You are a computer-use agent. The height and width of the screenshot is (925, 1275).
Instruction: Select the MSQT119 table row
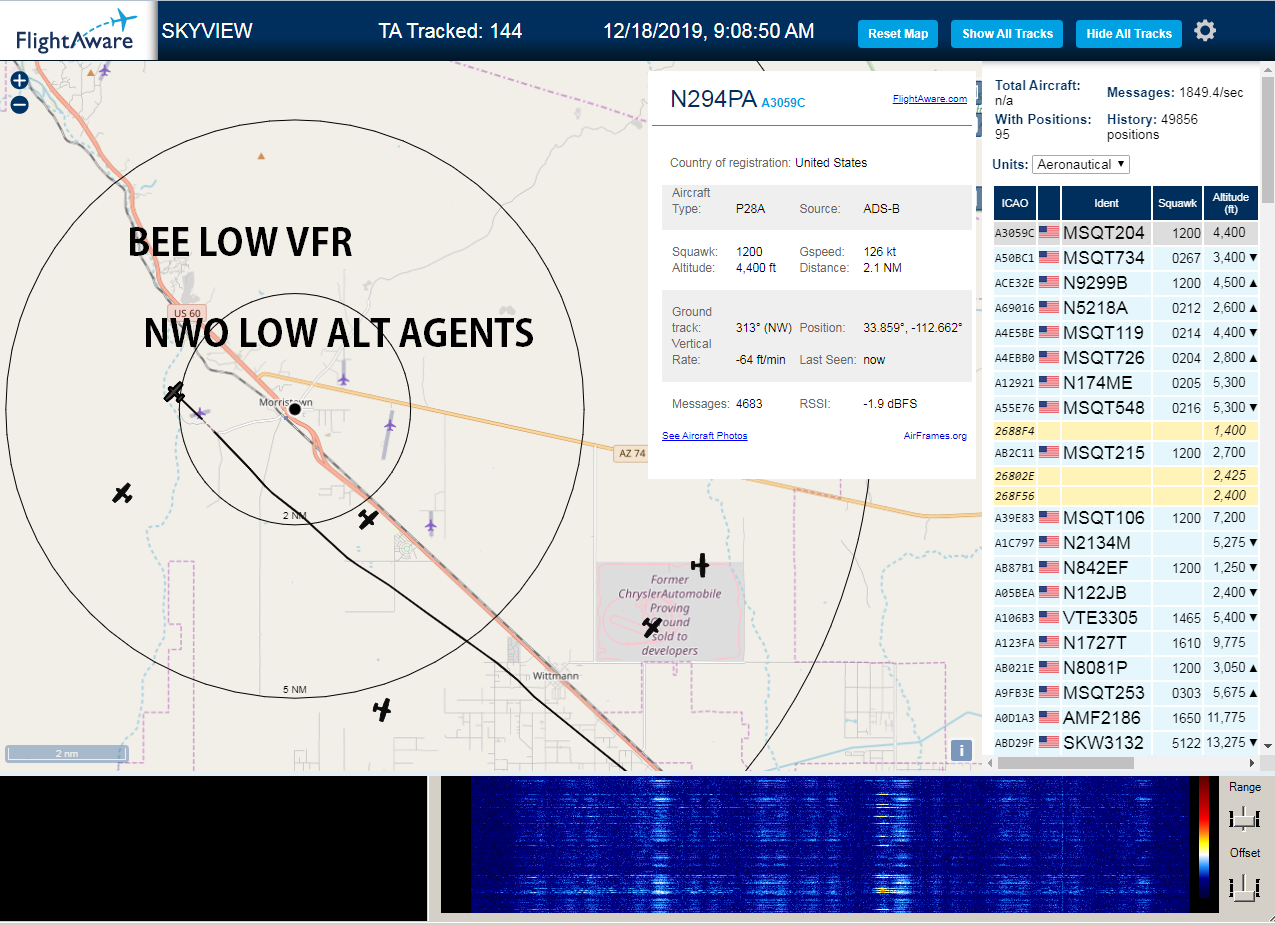pyautogui.click(x=1126, y=333)
